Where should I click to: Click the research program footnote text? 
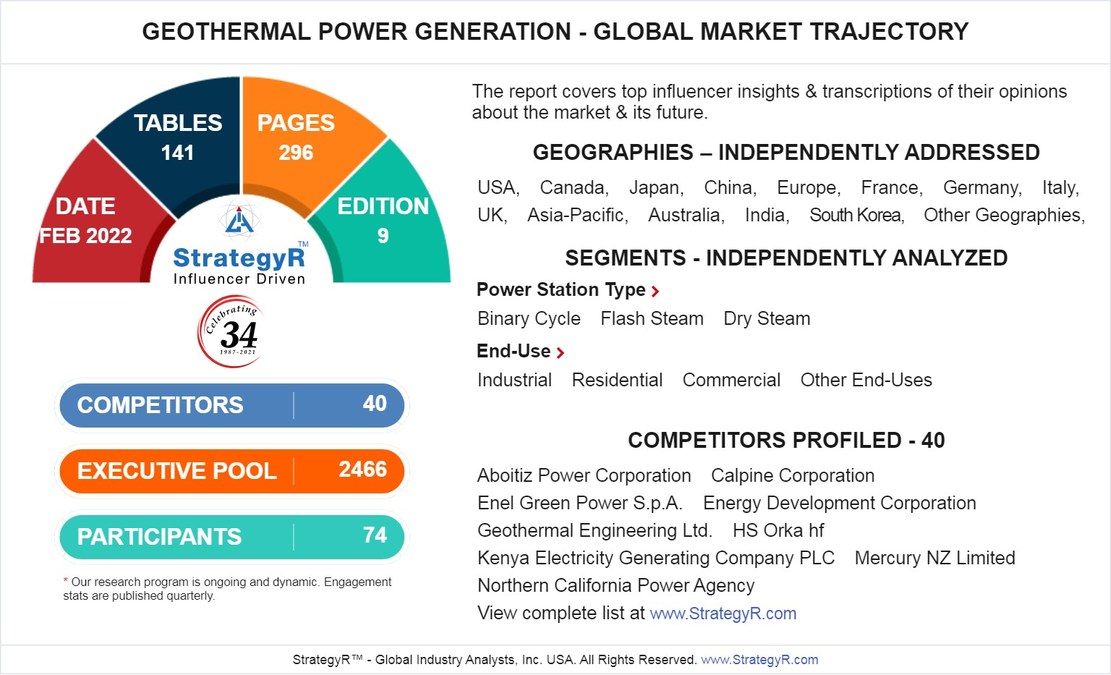click(227, 589)
